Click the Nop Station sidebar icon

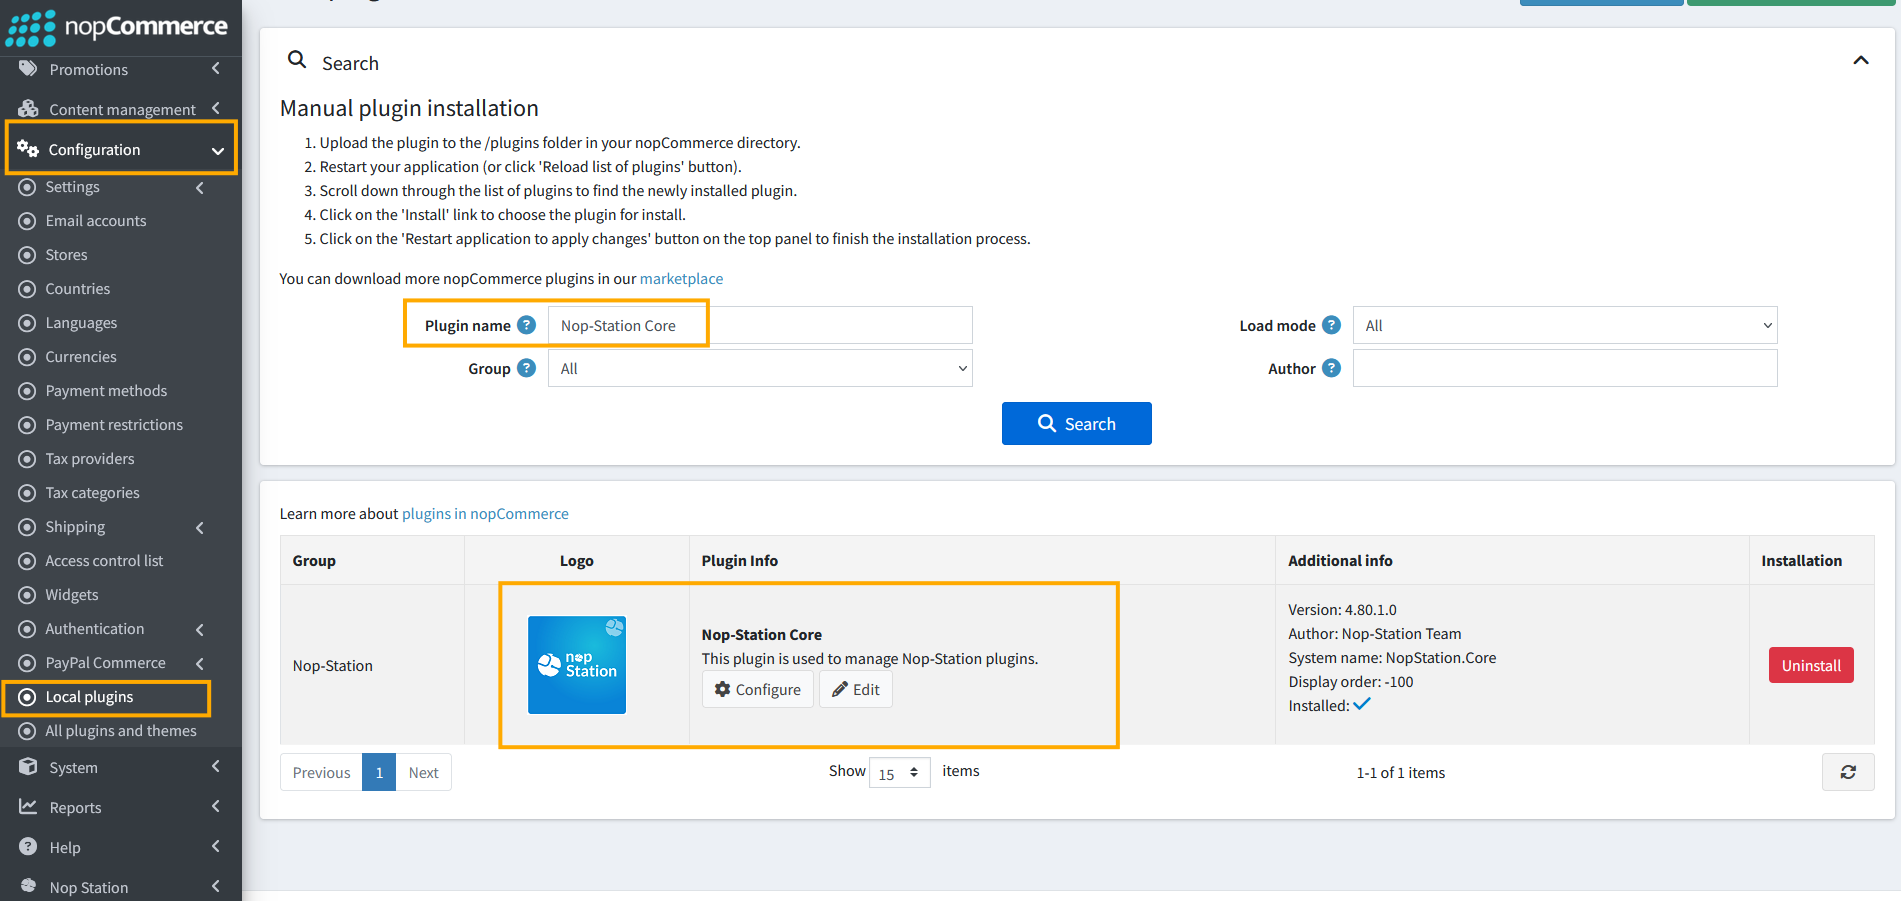pos(28,886)
